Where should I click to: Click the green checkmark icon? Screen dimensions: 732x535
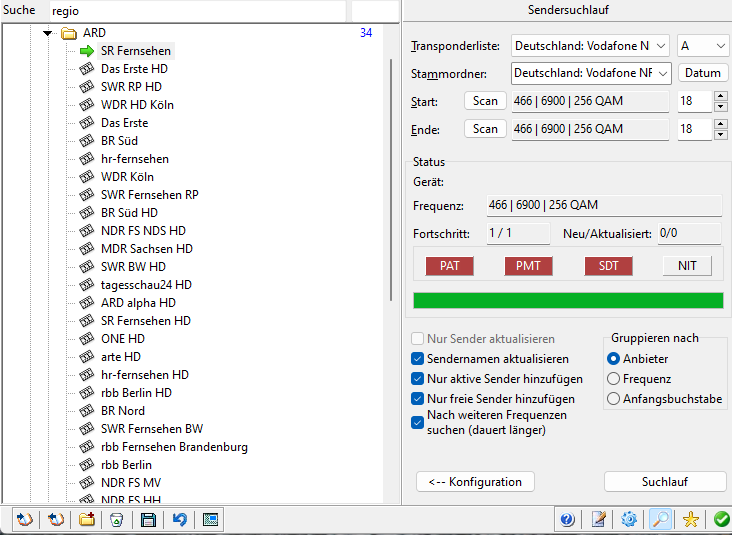pyautogui.click(x=720, y=519)
